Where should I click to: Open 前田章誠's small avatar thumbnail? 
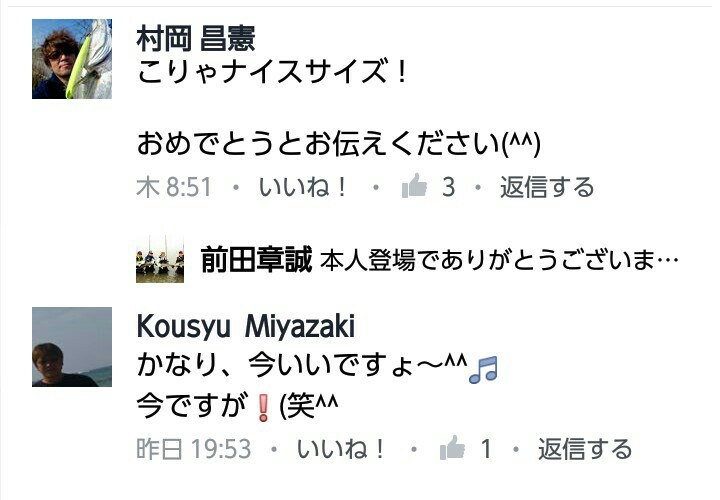(160, 259)
